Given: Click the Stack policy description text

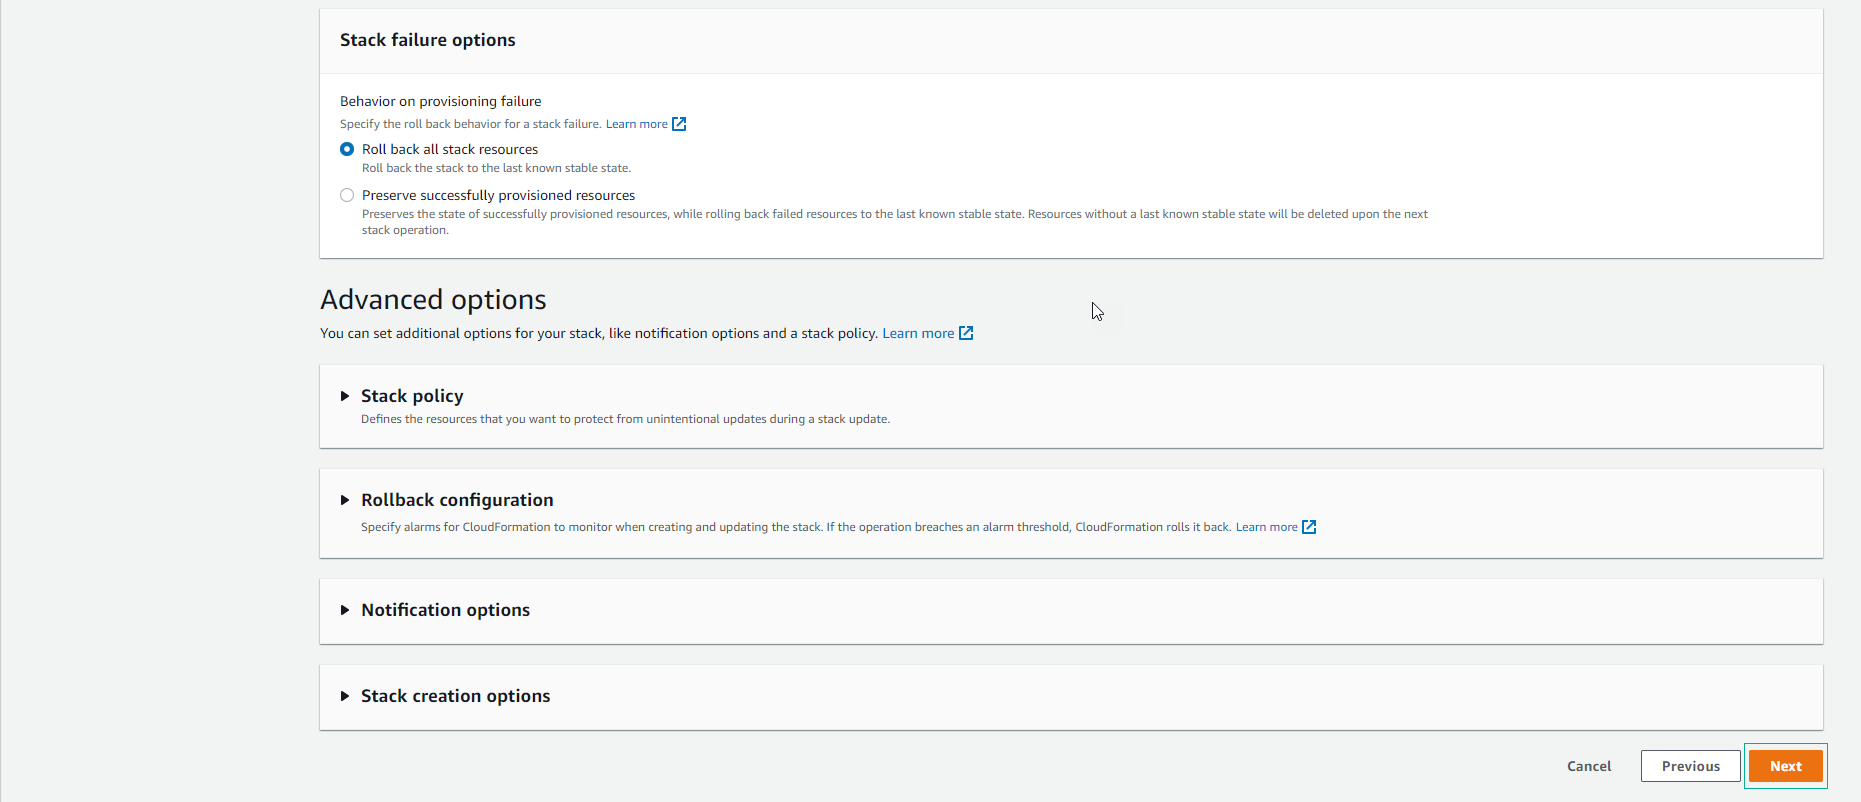Looking at the screenshot, I should [625, 419].
